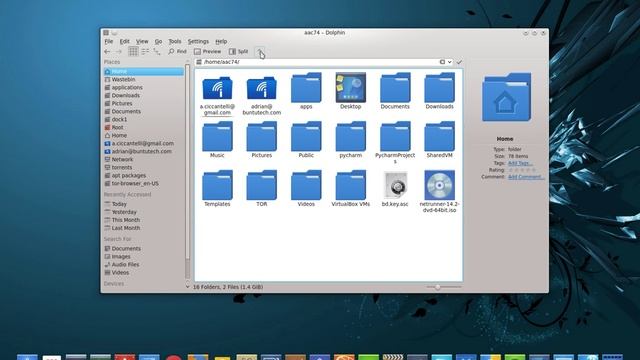Switch to Details tree view mode
640x360 pixels.
157,51
